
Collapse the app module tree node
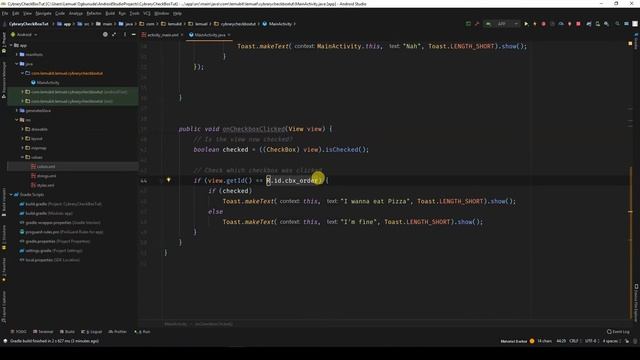tap(11, 45)
